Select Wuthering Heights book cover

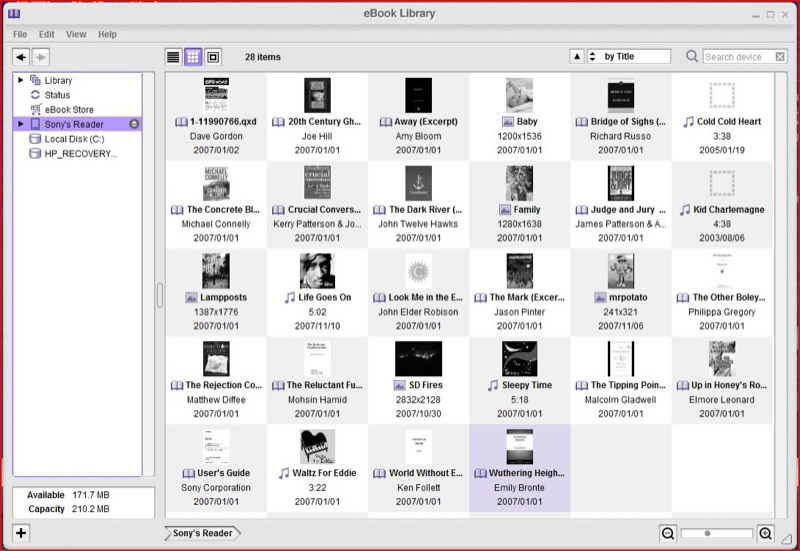[x=519, y=446]
